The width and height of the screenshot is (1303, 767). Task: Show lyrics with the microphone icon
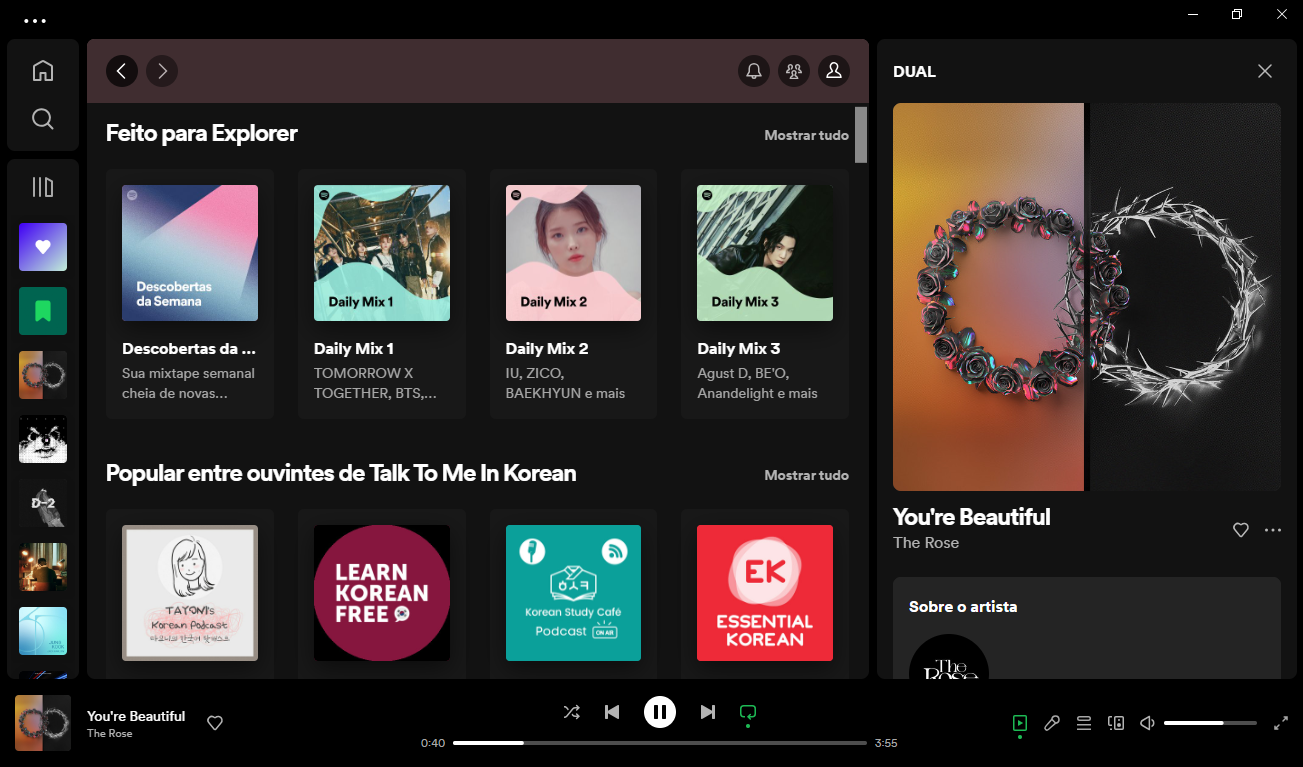coord(1051,723)
